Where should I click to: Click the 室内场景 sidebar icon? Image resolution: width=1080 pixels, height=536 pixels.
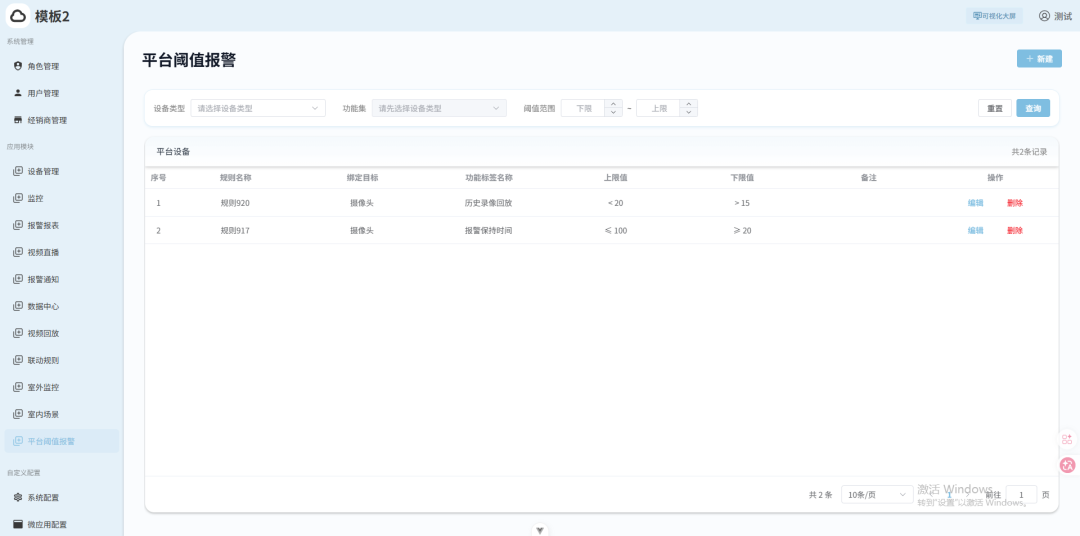click(x=18, y=414)
